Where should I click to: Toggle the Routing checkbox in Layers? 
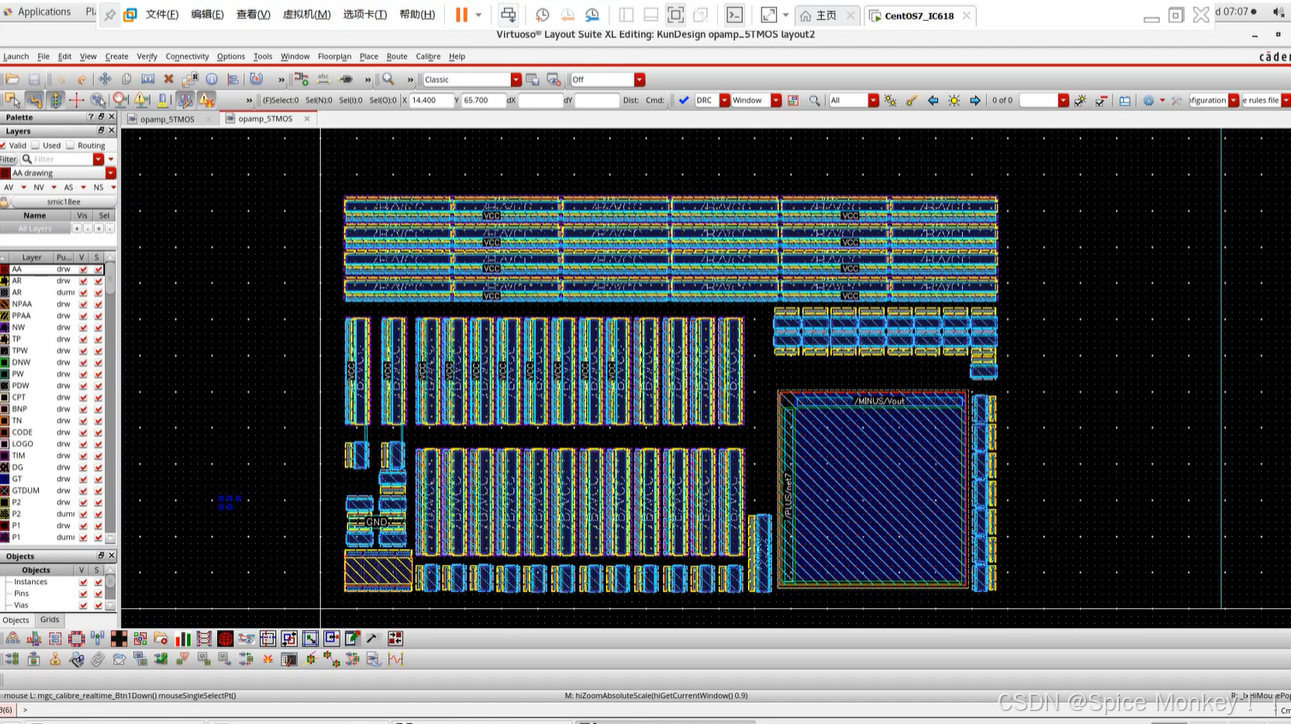(70, 145)
